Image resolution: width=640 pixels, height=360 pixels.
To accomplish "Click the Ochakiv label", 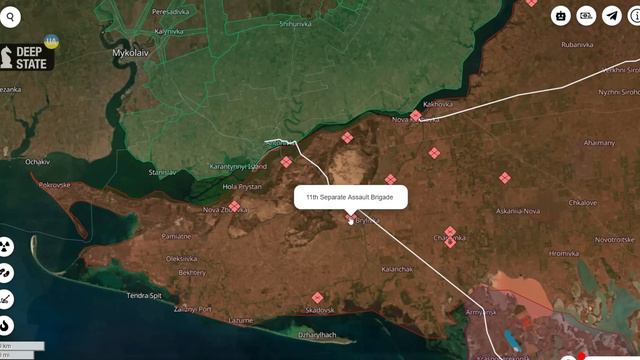I will click(38, 162).
